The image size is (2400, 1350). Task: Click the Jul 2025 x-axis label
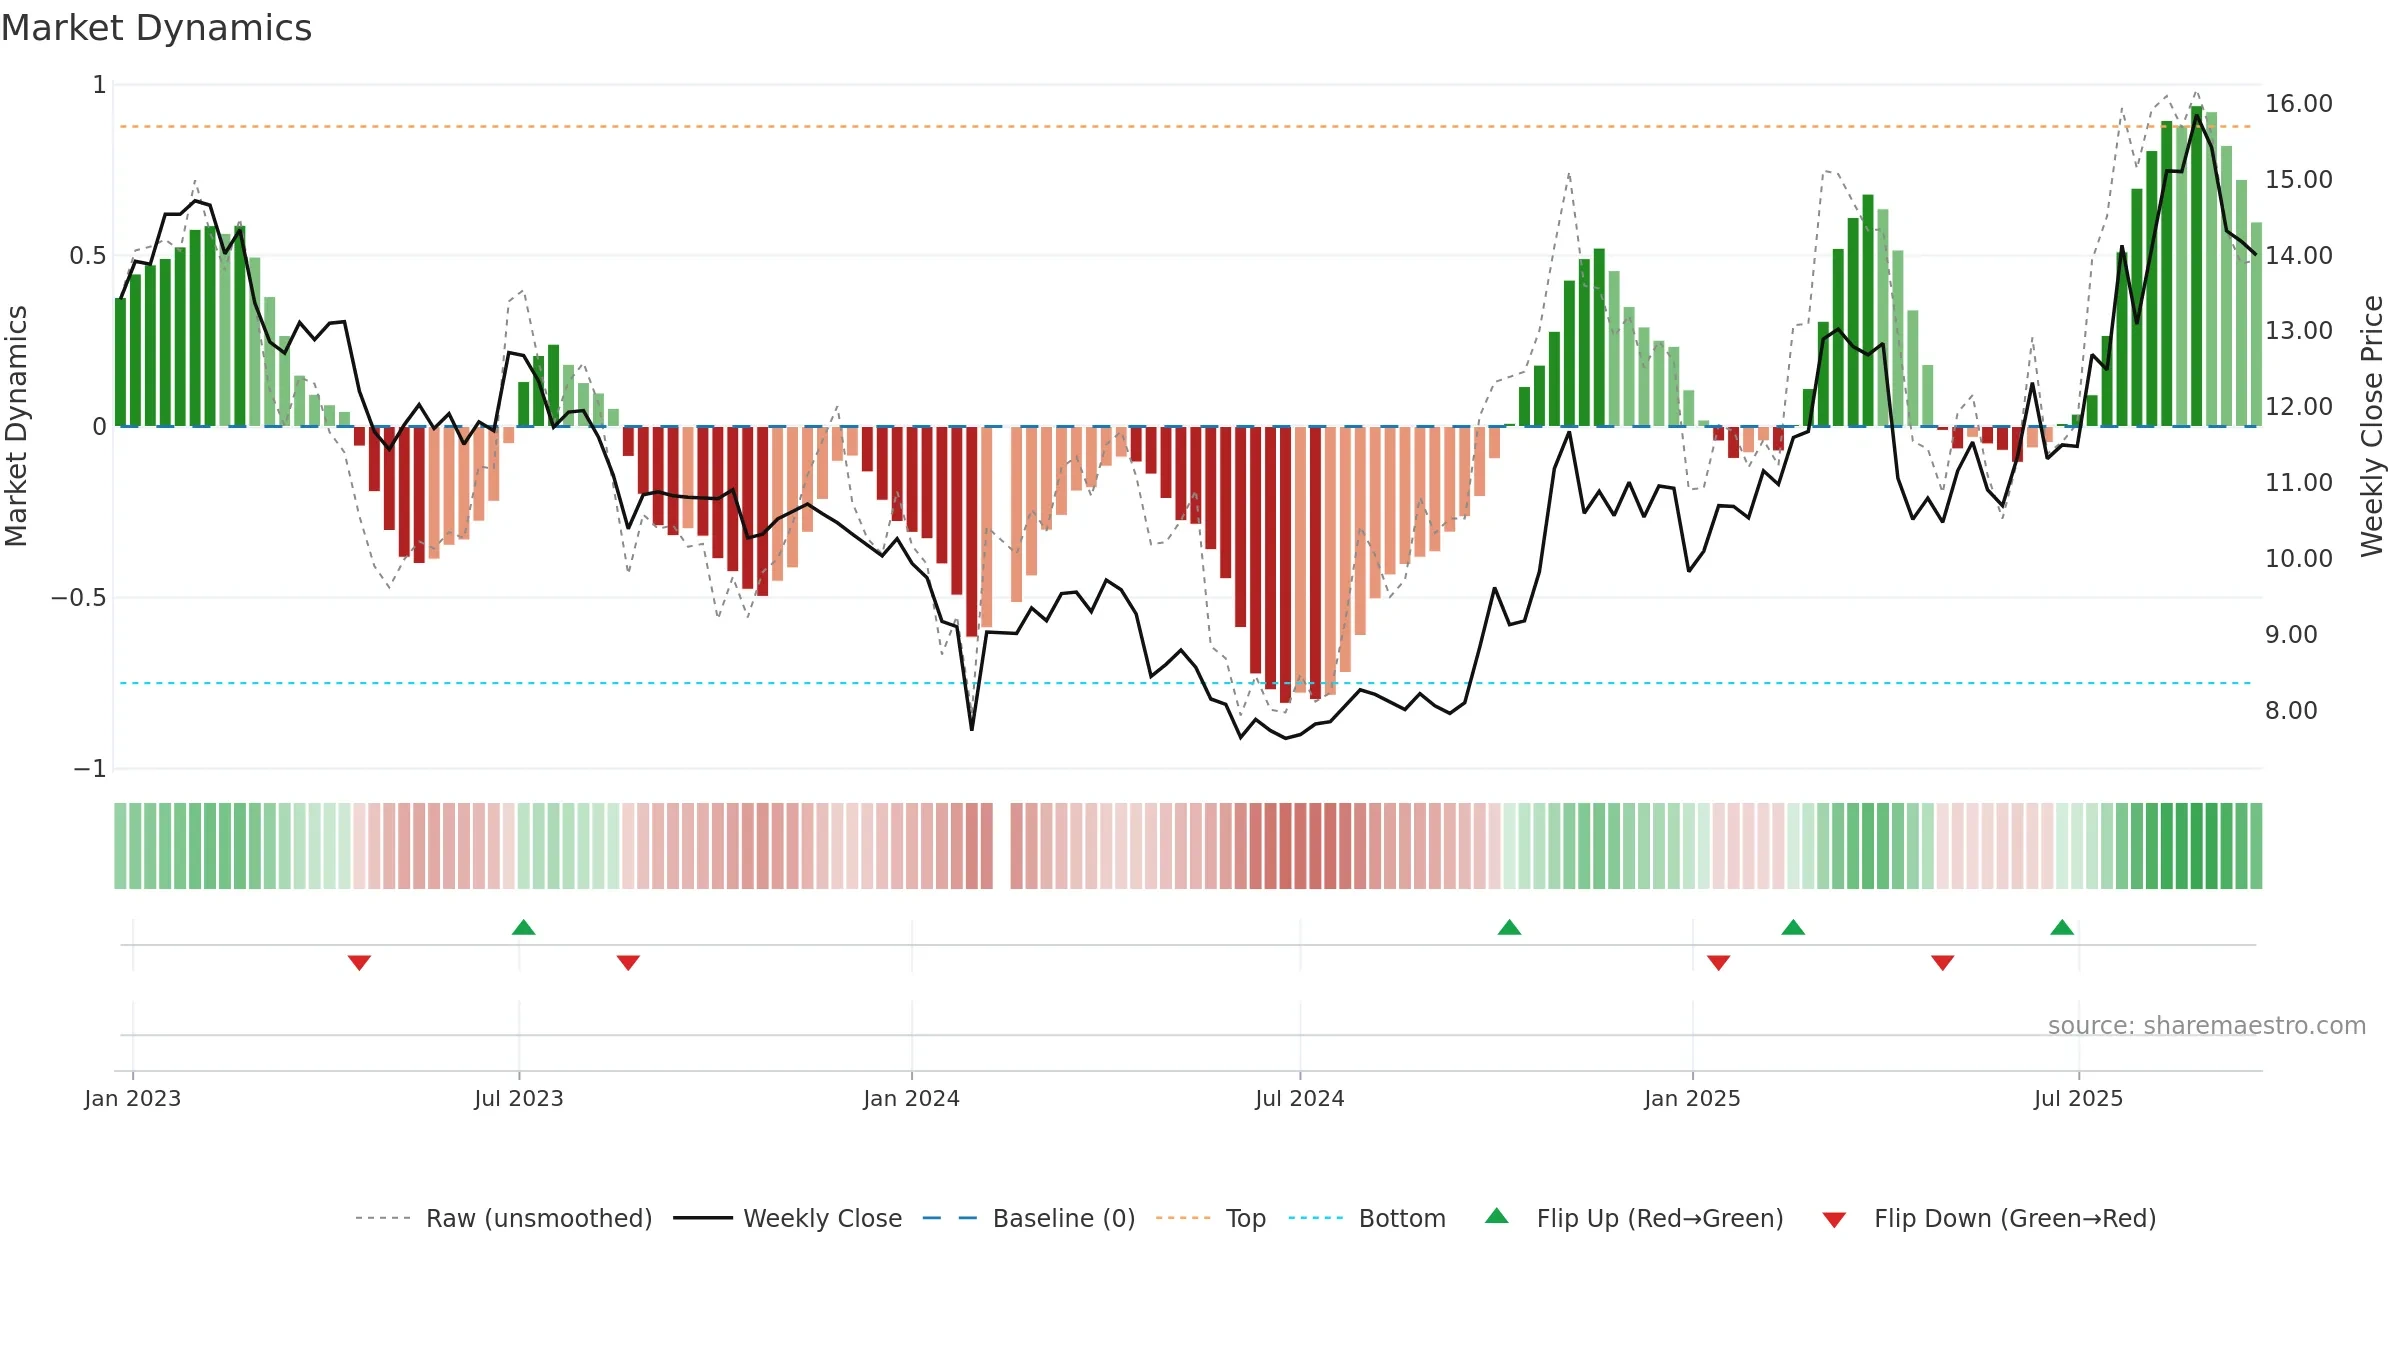(x=2079, y=1098)
